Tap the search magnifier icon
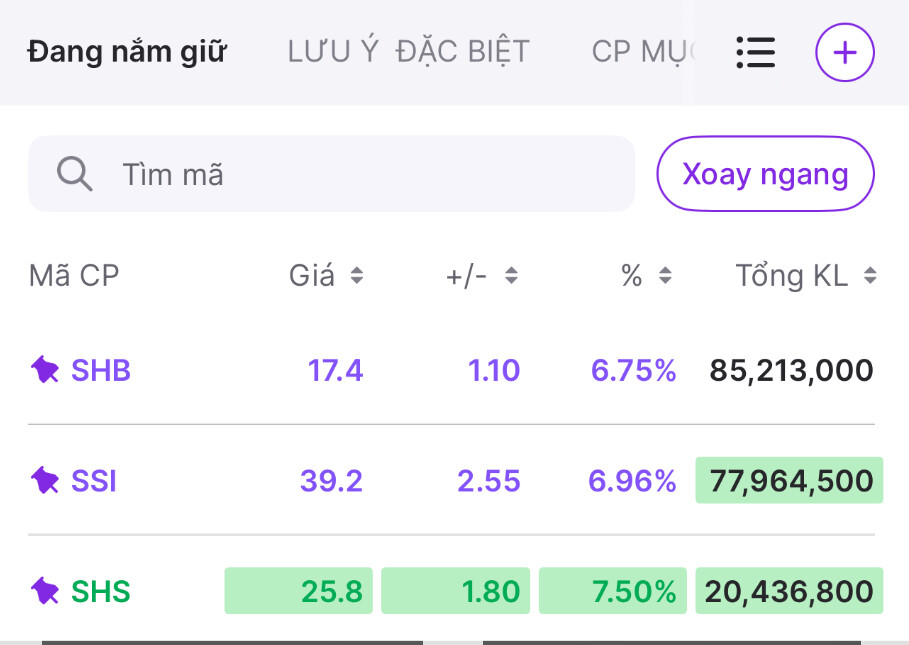The image size is (909, 645). pos(75,174)
